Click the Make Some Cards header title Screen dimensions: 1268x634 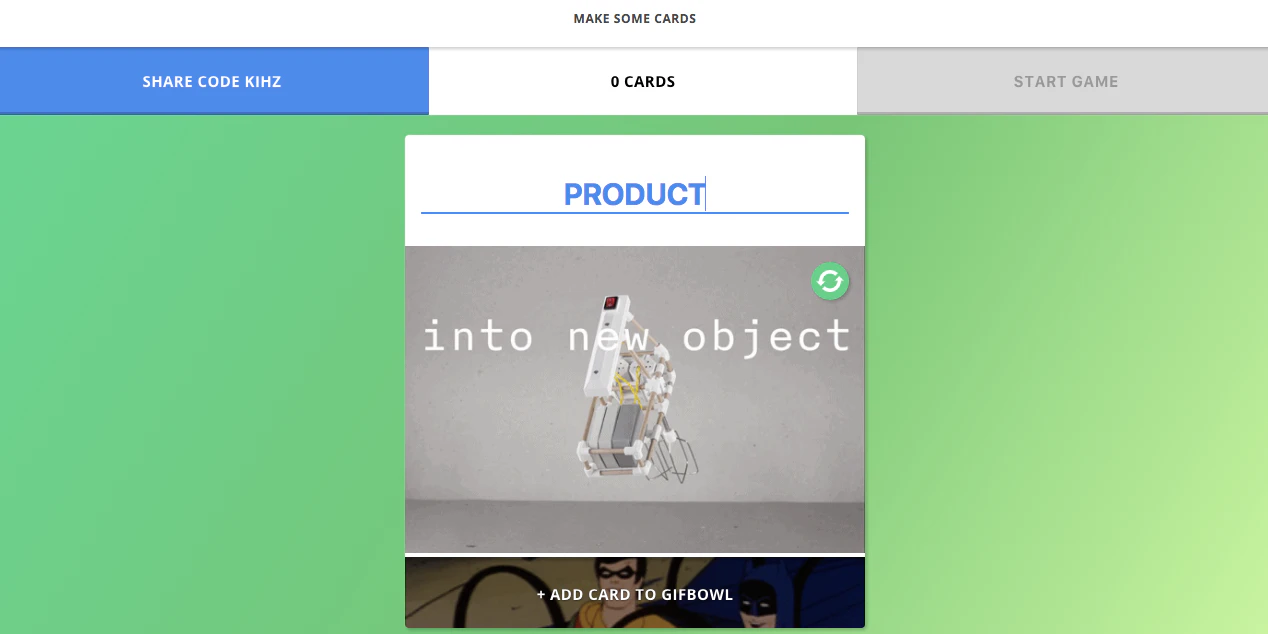tap(634, 18)
